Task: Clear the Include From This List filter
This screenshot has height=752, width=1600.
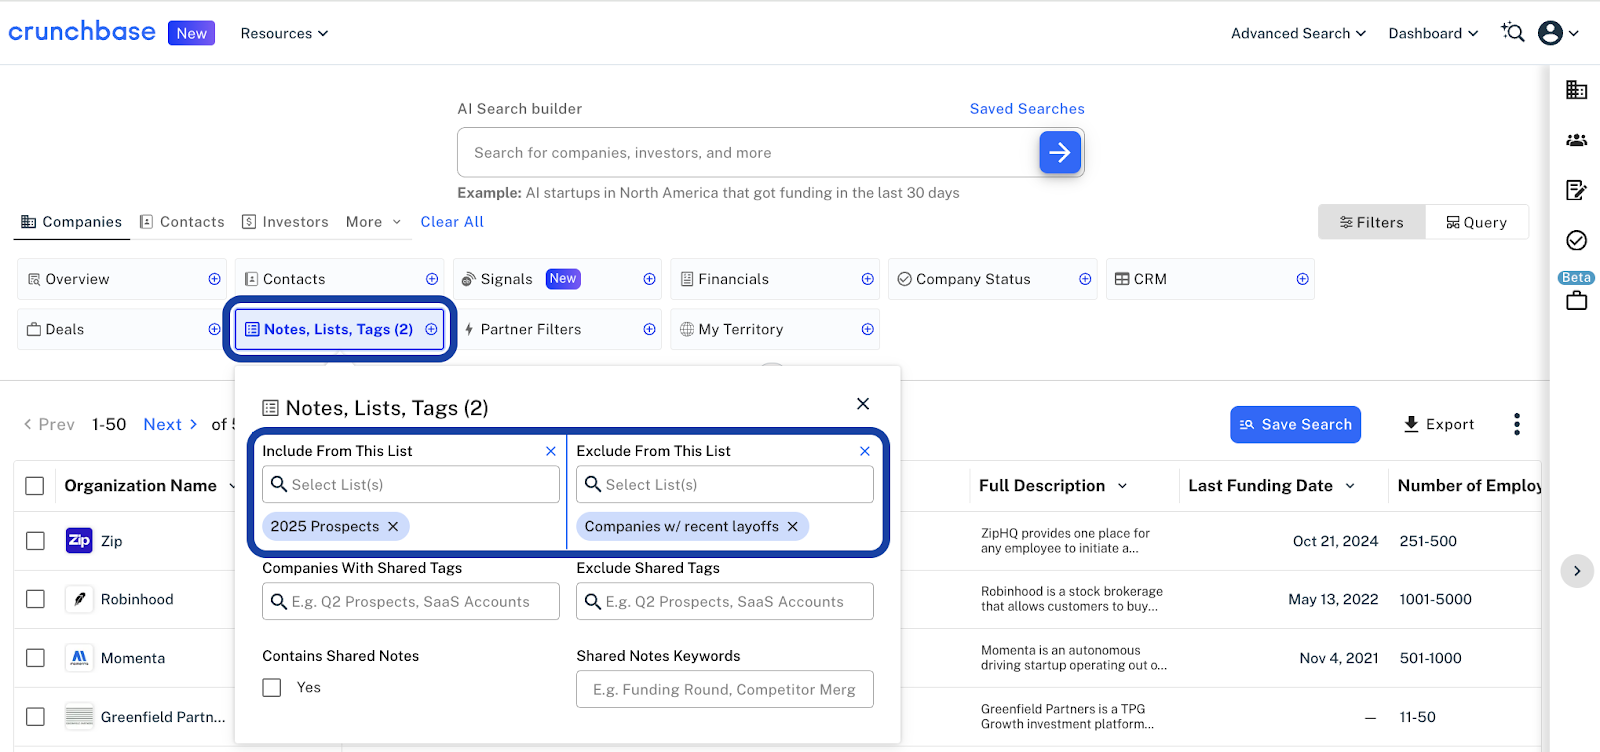Action: pyautogui.click(x=551, y=451)
